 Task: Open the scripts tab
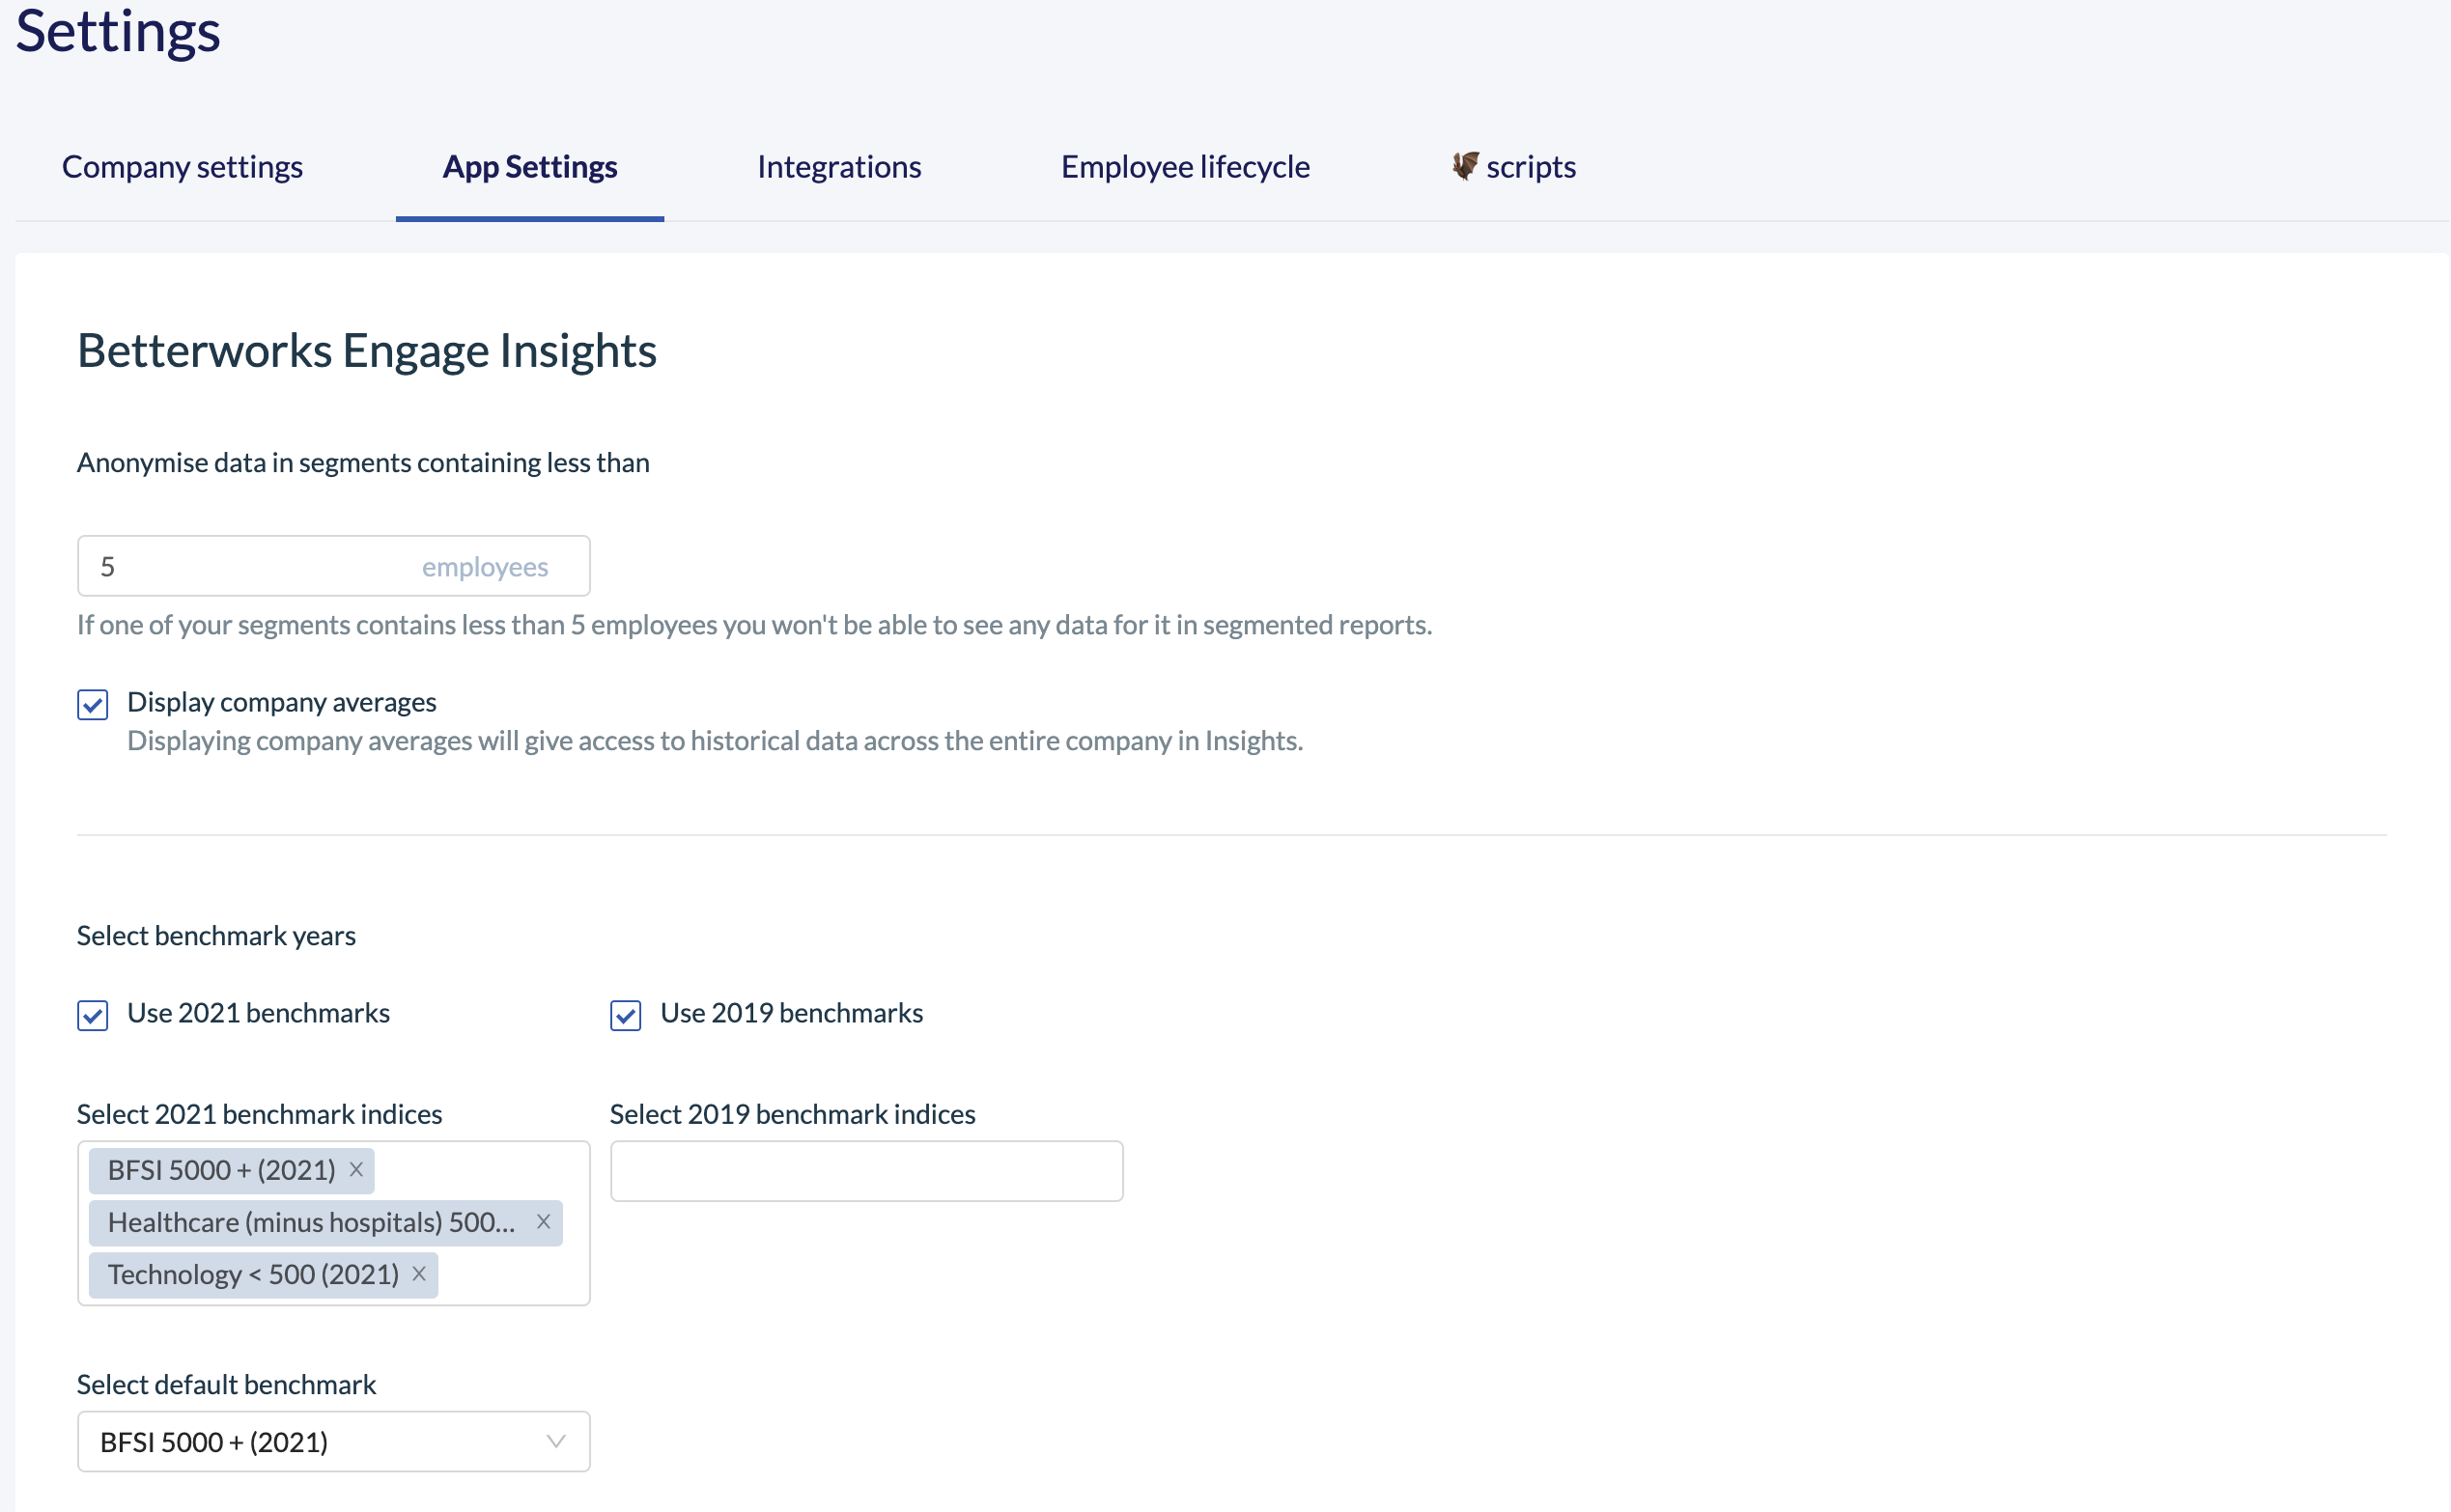pos(1513,166)
